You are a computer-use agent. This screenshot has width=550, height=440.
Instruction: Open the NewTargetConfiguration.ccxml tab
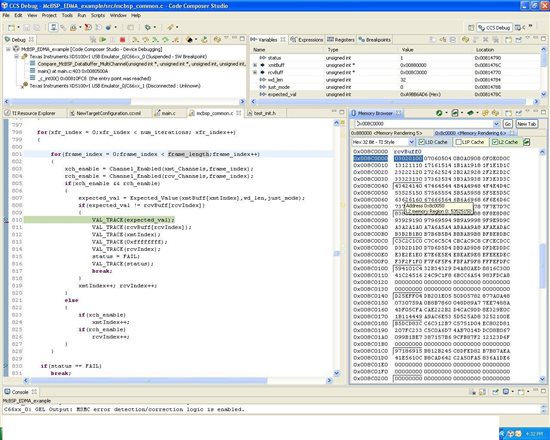click(109, 113)
